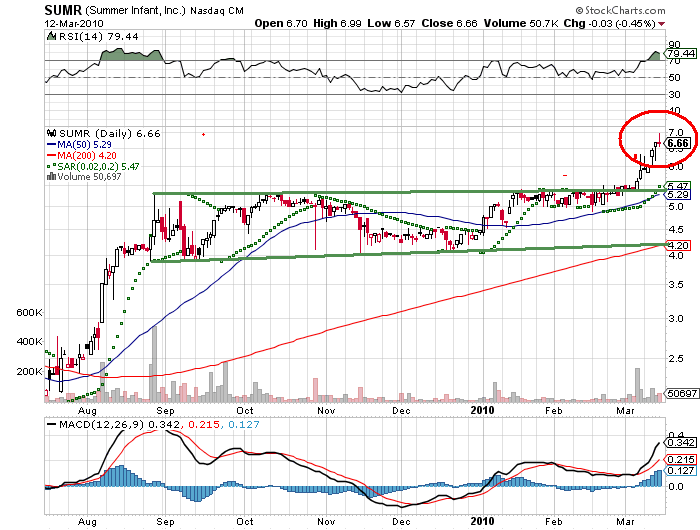Click the company name (Summer Infant, Inc.)
700x530 pixels.
(135, 10)
